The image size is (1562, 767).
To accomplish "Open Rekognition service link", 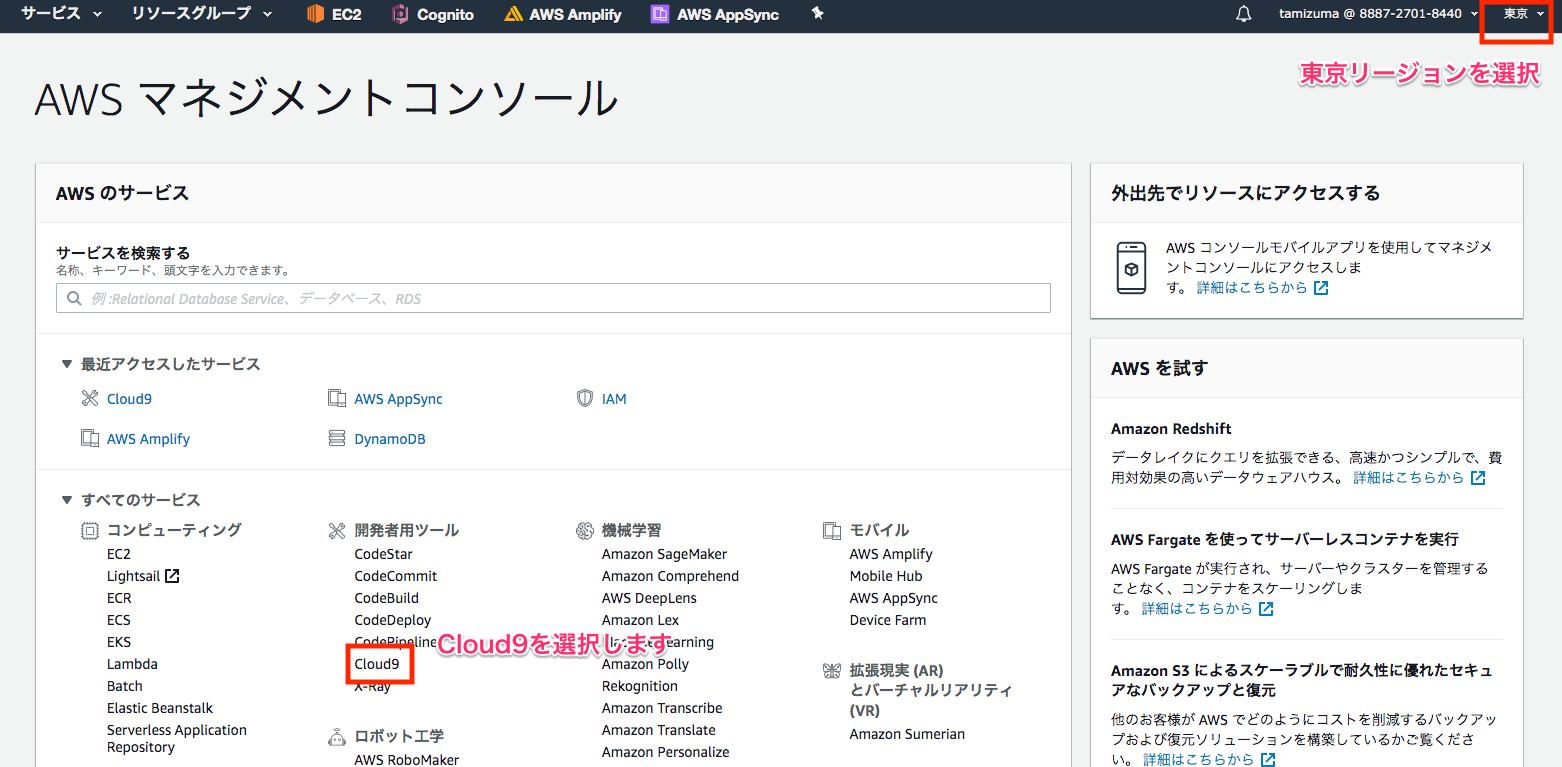I will [640, 686].
